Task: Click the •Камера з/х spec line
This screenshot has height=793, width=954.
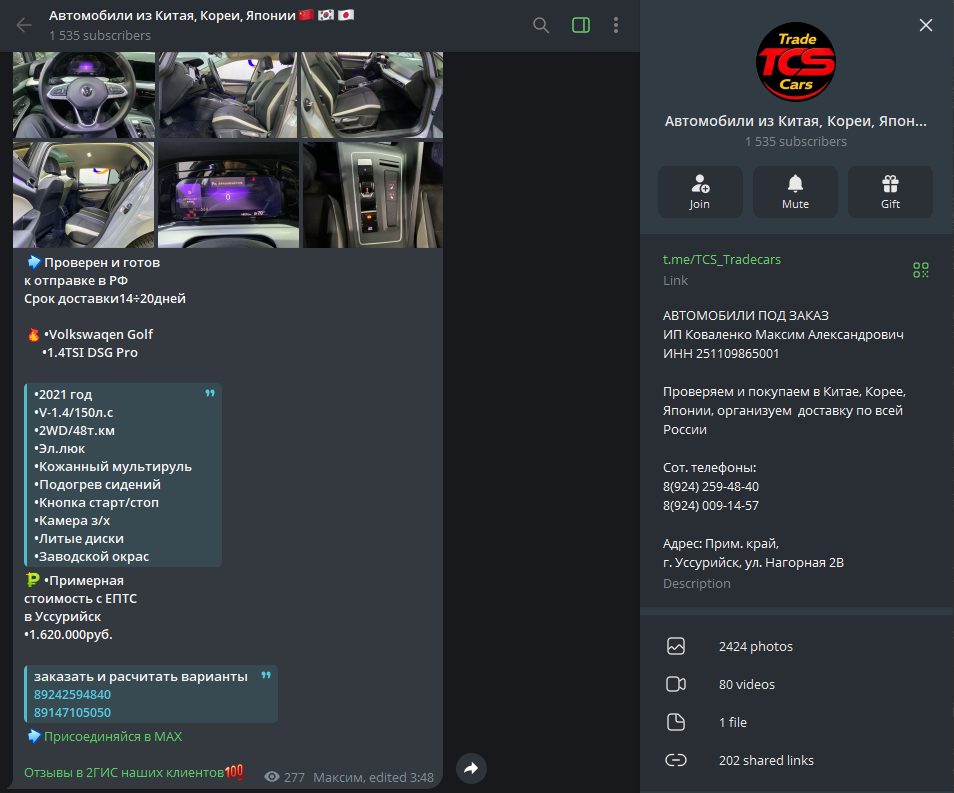Action: tap(72, 520)
